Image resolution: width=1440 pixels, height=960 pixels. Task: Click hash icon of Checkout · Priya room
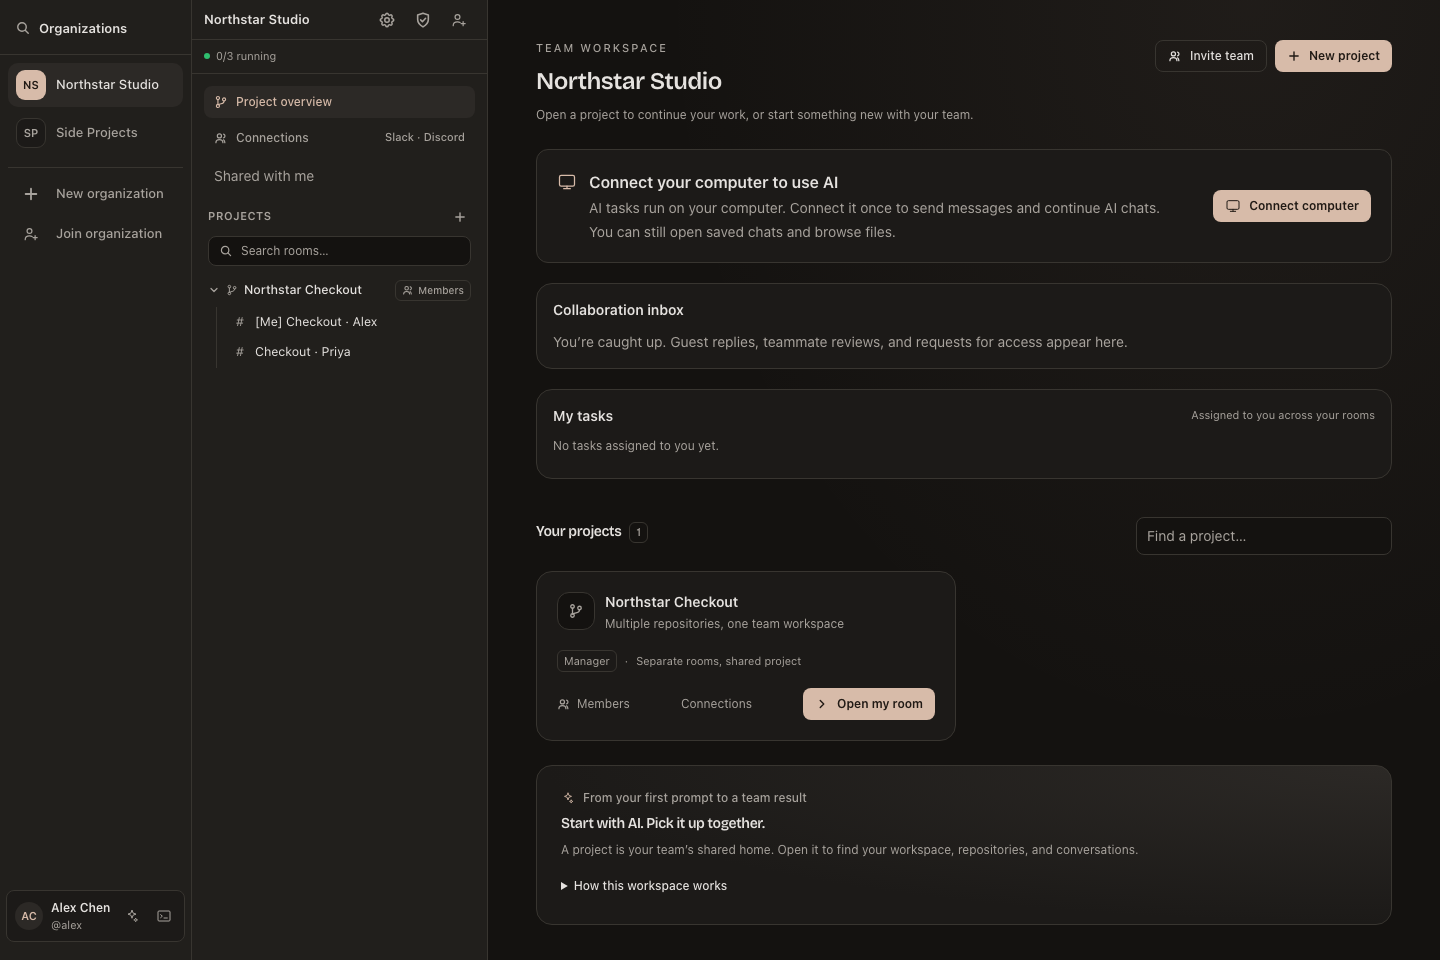pyautogui.click(x=240, y=352)
